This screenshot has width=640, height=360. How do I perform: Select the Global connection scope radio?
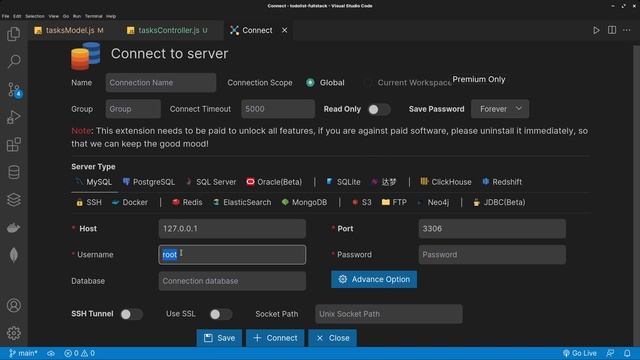click(x=310, y=83)
